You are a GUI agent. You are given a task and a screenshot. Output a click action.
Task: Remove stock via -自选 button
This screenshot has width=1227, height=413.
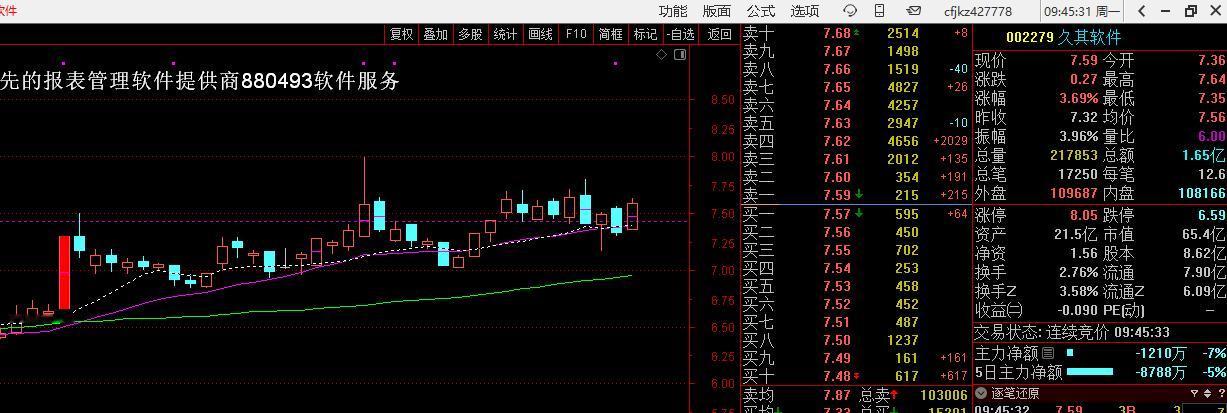(679, 34)
